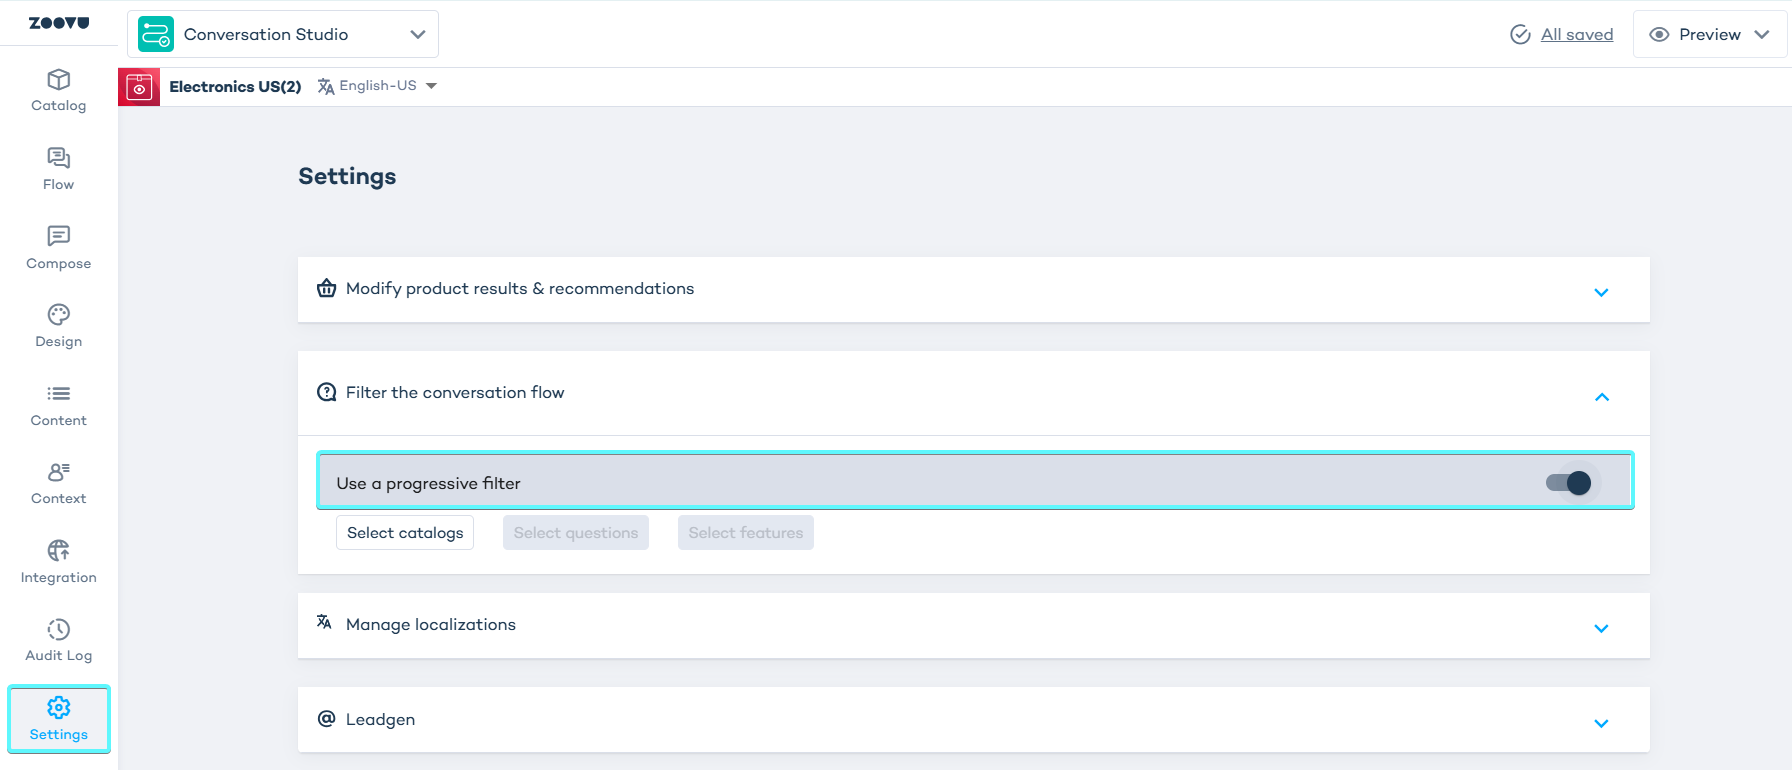Expand the Manage localizations section
Screen dimensions: 1792x770
973,626
